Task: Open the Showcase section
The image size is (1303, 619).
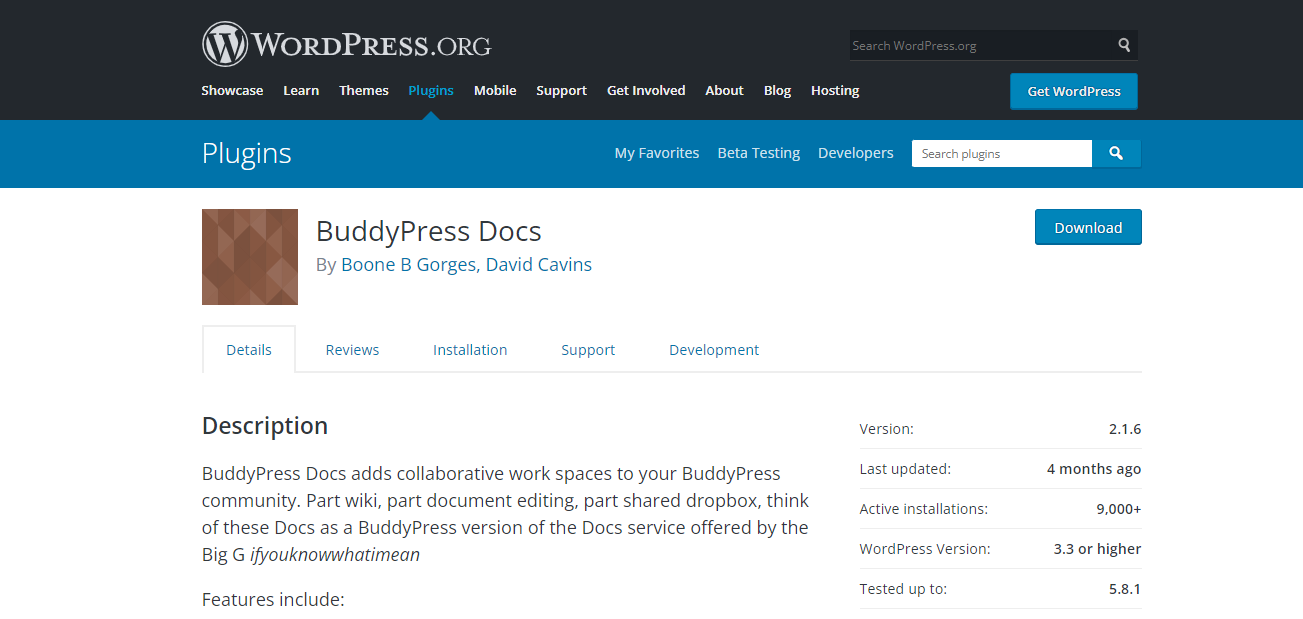Action: [232, 90]
